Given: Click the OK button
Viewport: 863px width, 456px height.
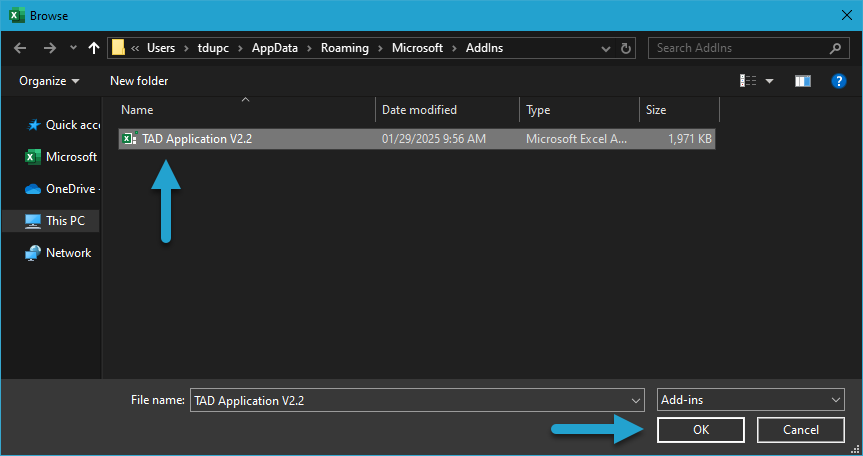Looking at the screenshot, I should pyautogui.click(x=701, y=430).
